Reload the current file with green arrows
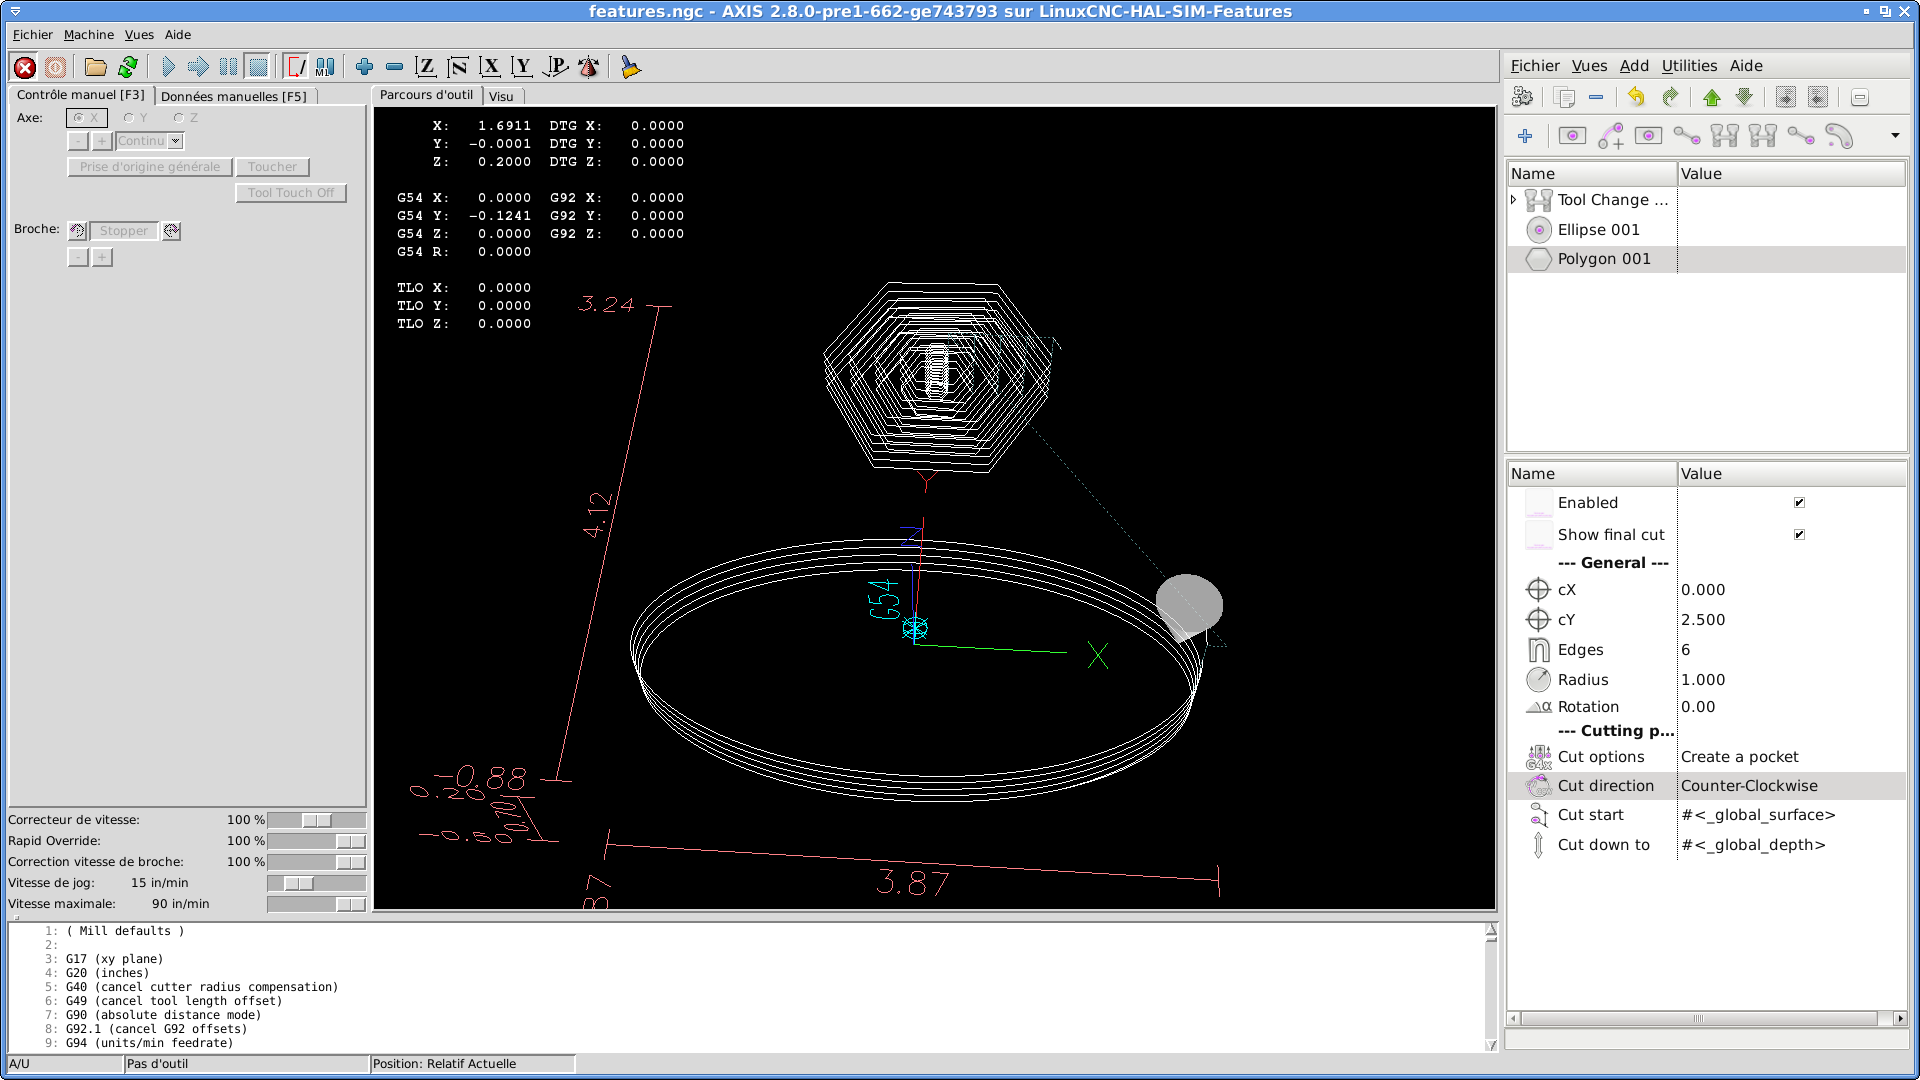The height and width of the screenshot is (1080, 1920). pos(127,67)
